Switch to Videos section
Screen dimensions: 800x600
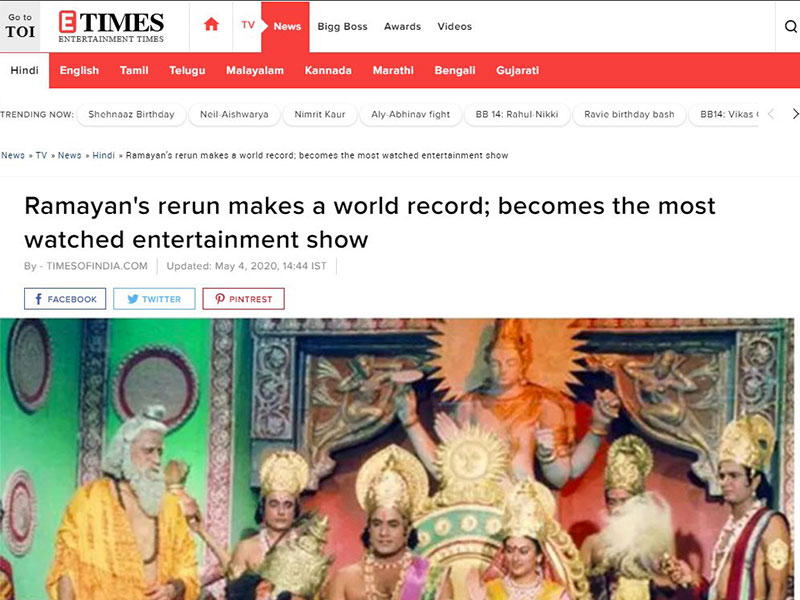(x=454, y=27)
